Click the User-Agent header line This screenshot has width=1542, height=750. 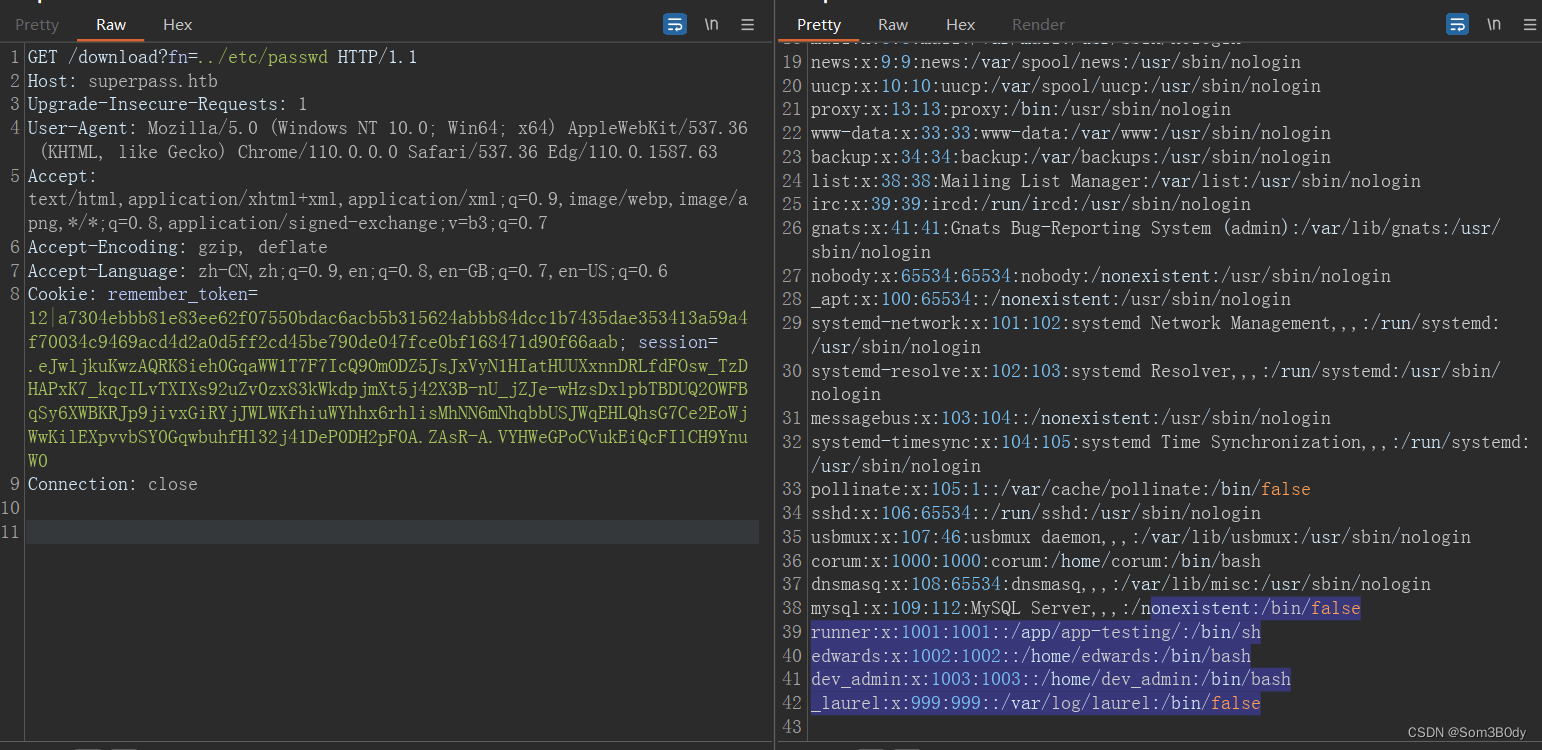coord(387,140)
